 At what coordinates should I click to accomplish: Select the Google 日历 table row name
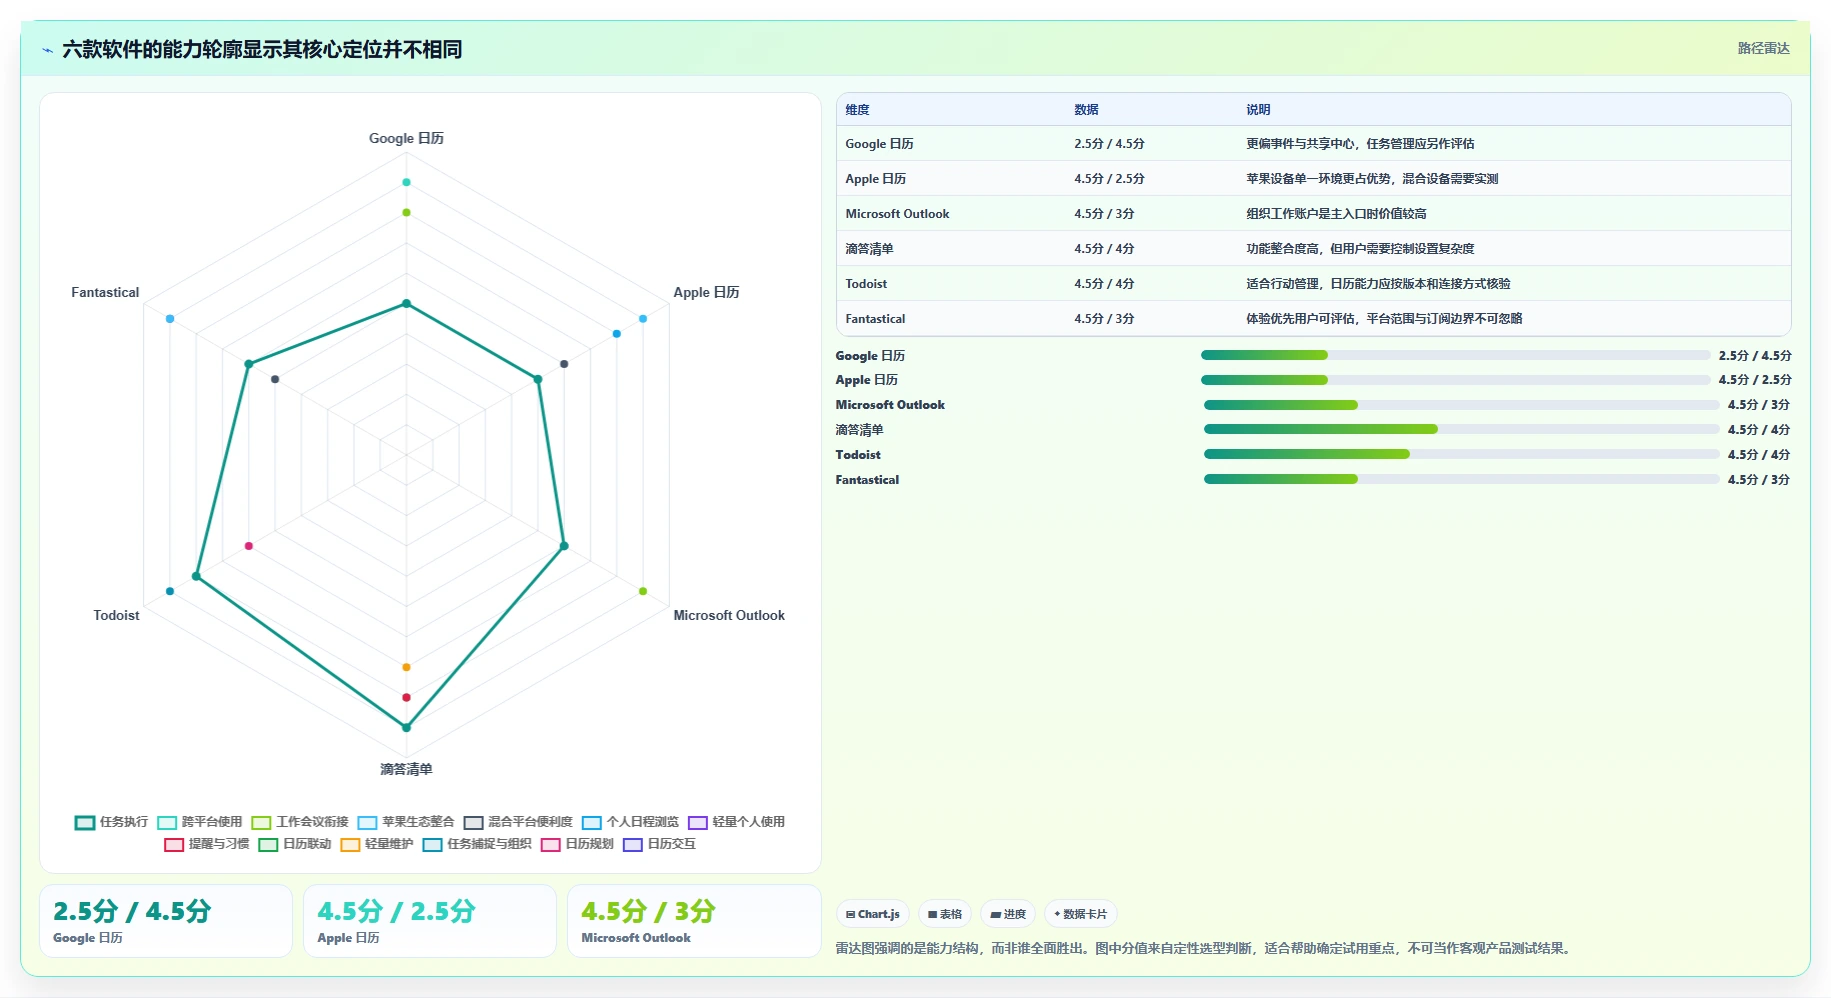879,144
